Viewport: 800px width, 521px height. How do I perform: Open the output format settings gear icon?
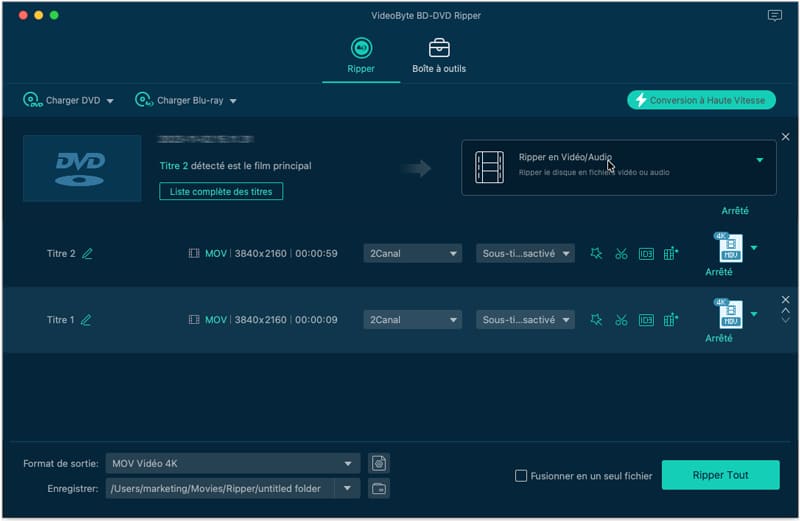tap(378, 463)
